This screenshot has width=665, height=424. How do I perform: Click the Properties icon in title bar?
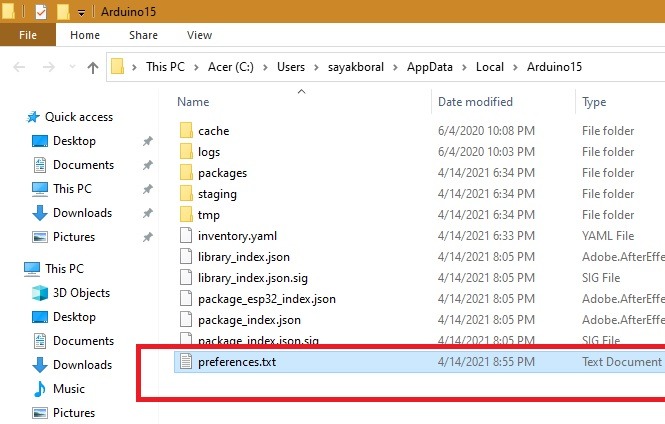point(41,11)
